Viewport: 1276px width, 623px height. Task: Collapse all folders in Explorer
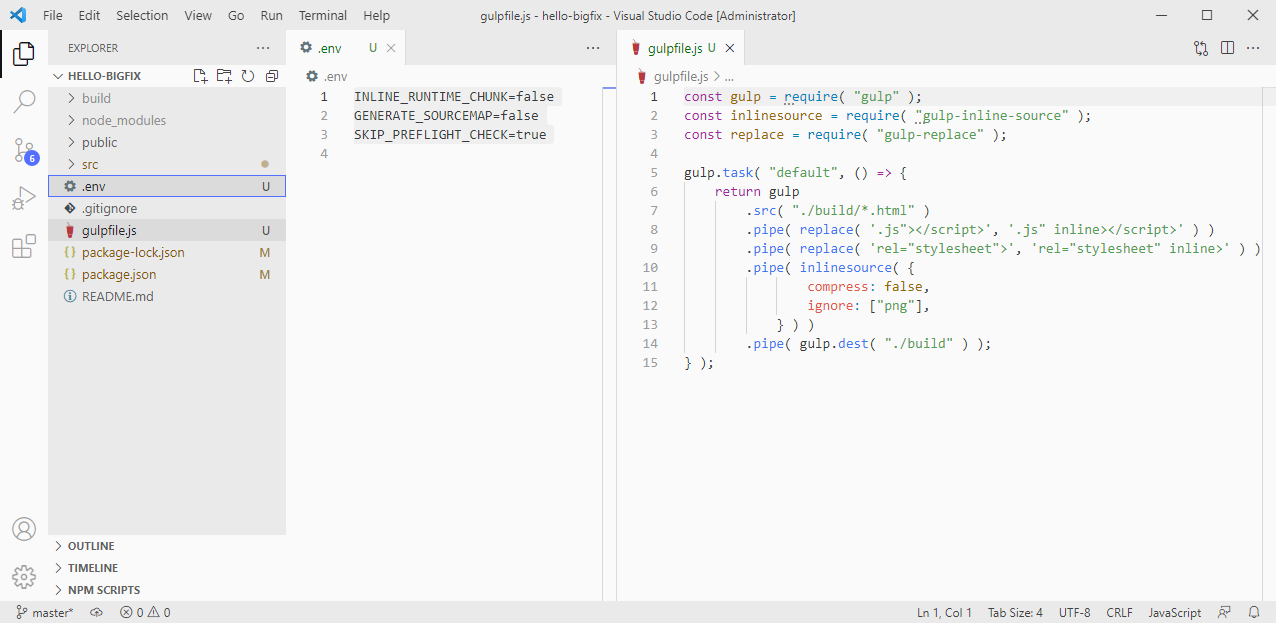[271, 76]
